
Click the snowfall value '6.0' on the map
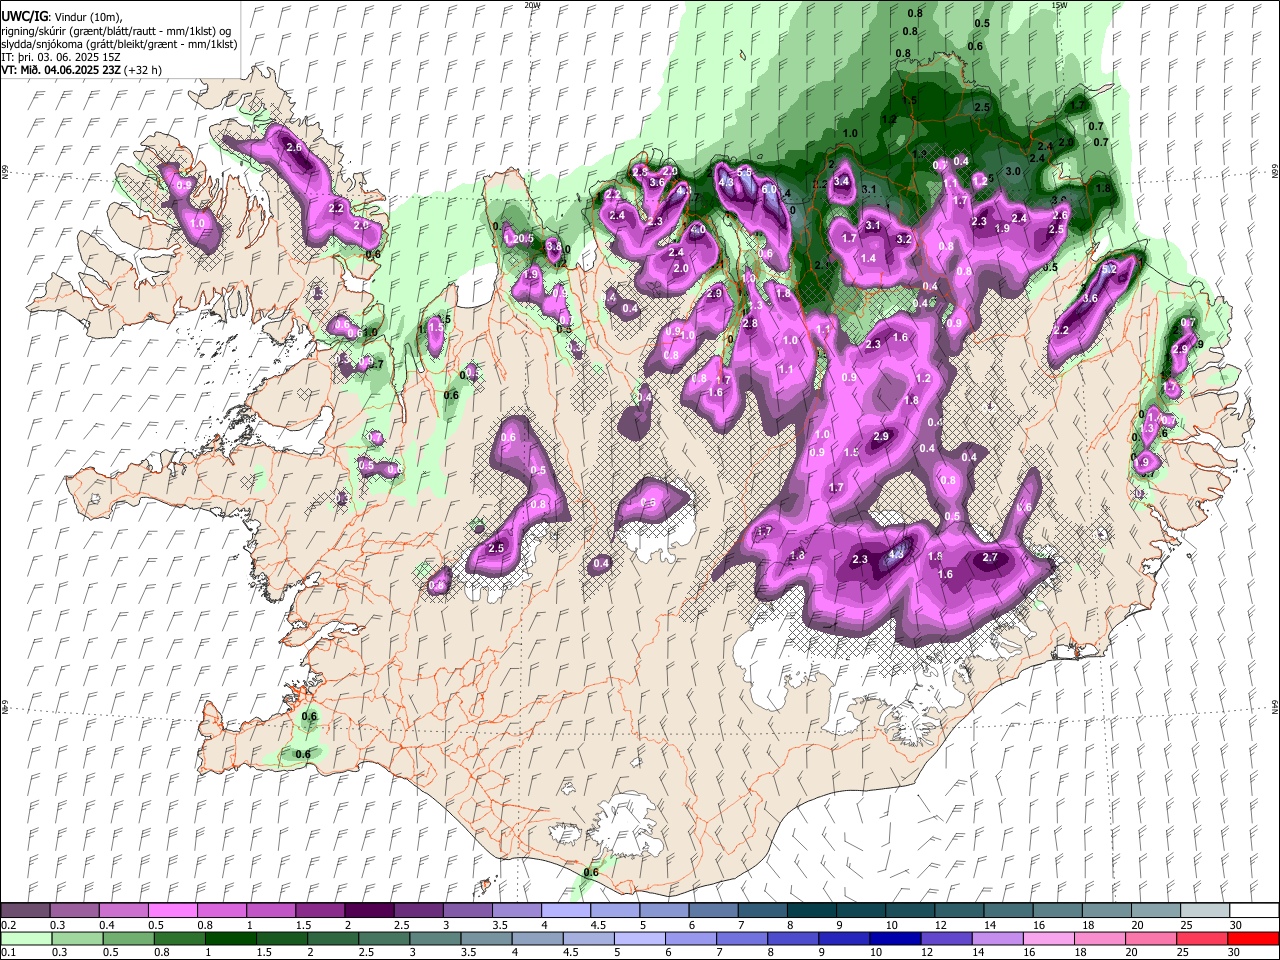[x=769, y=189]
